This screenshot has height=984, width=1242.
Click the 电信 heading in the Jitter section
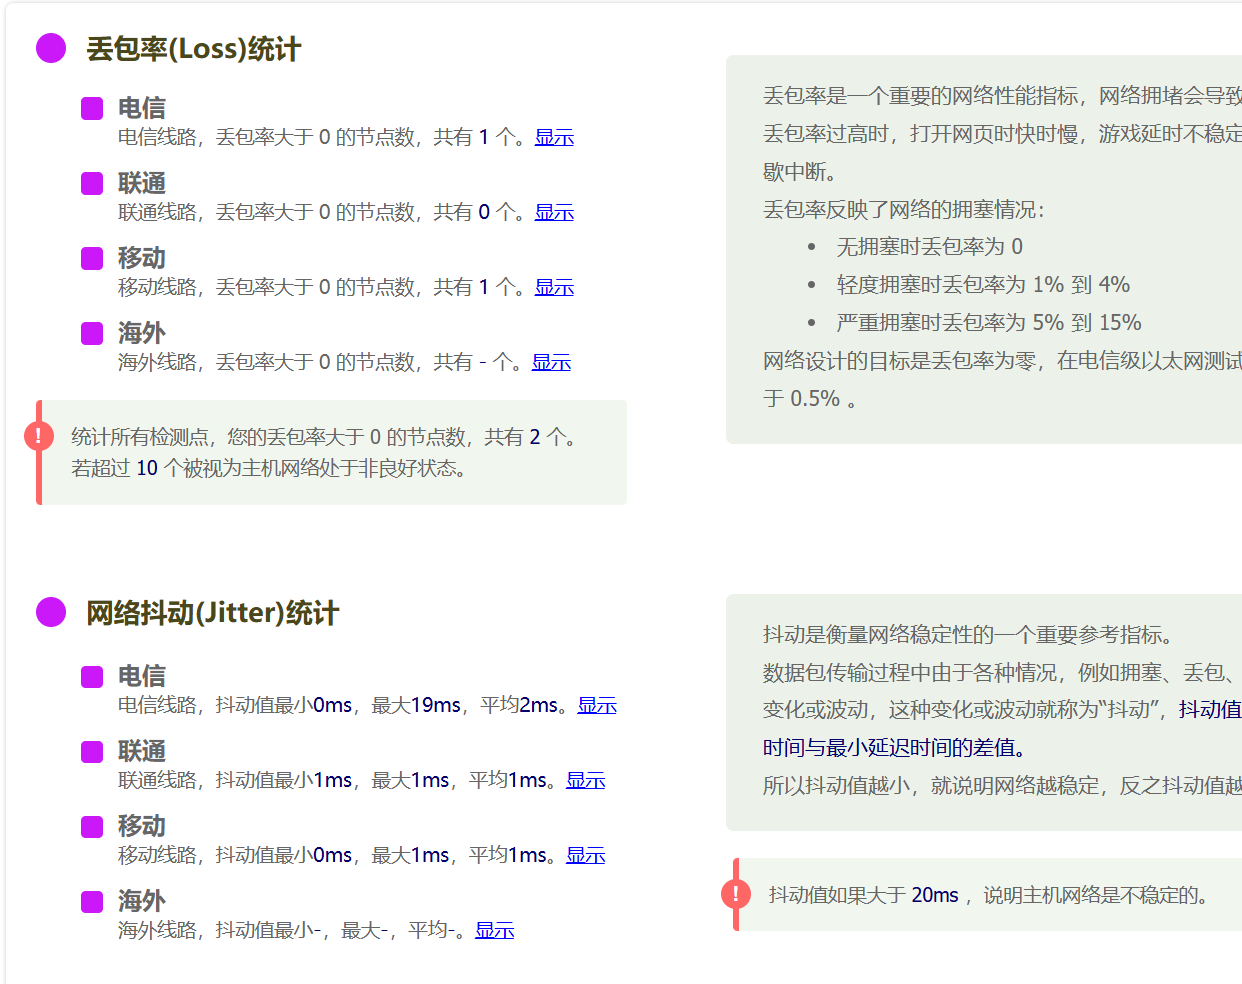141,676
